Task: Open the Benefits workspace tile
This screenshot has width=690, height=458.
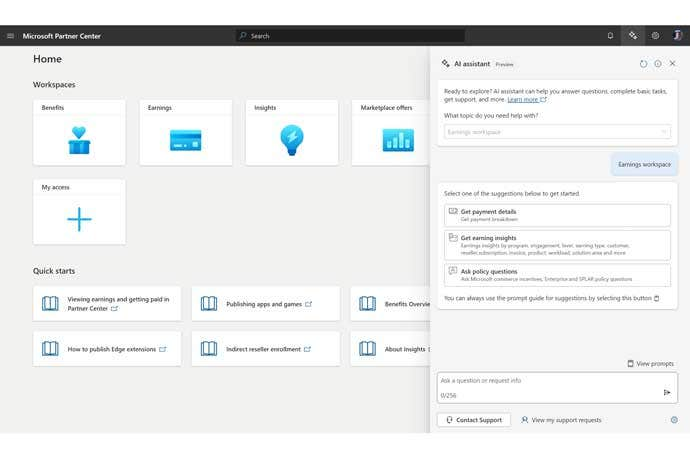Action: (x=79, y=132)
